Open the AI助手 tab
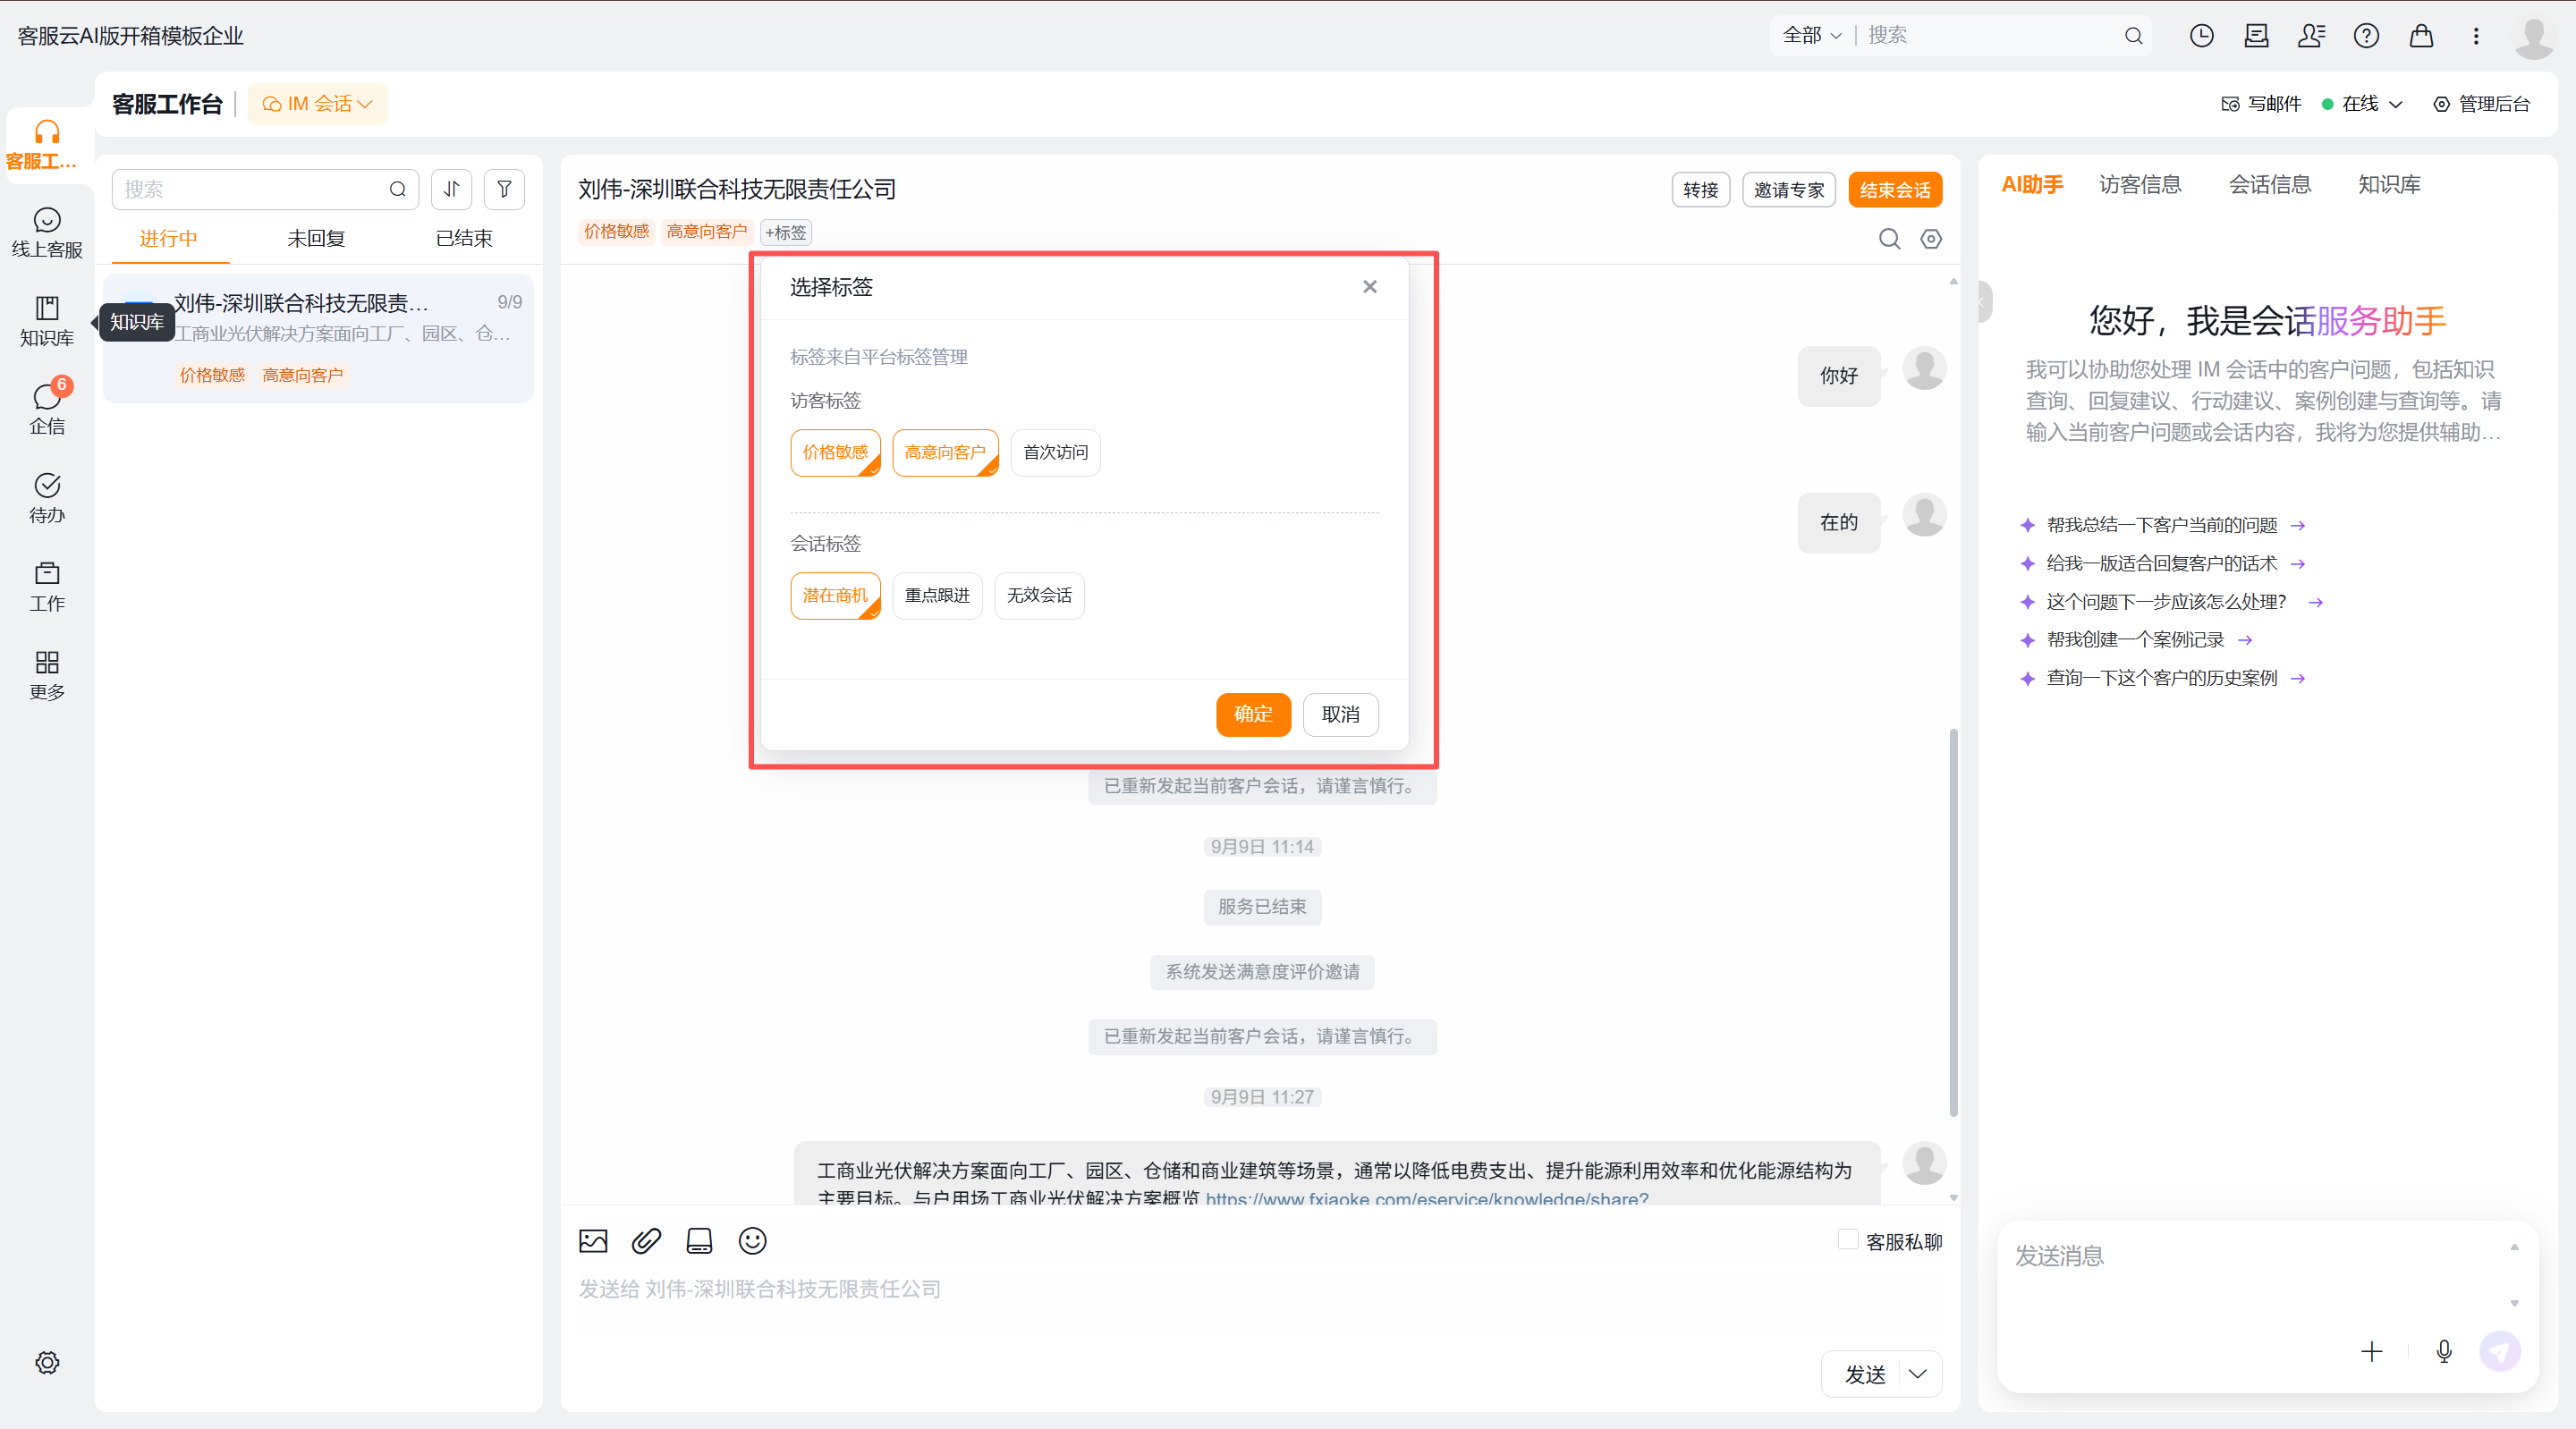This screenshot has height=1429, width=2576. click(x=2032, y=185)
